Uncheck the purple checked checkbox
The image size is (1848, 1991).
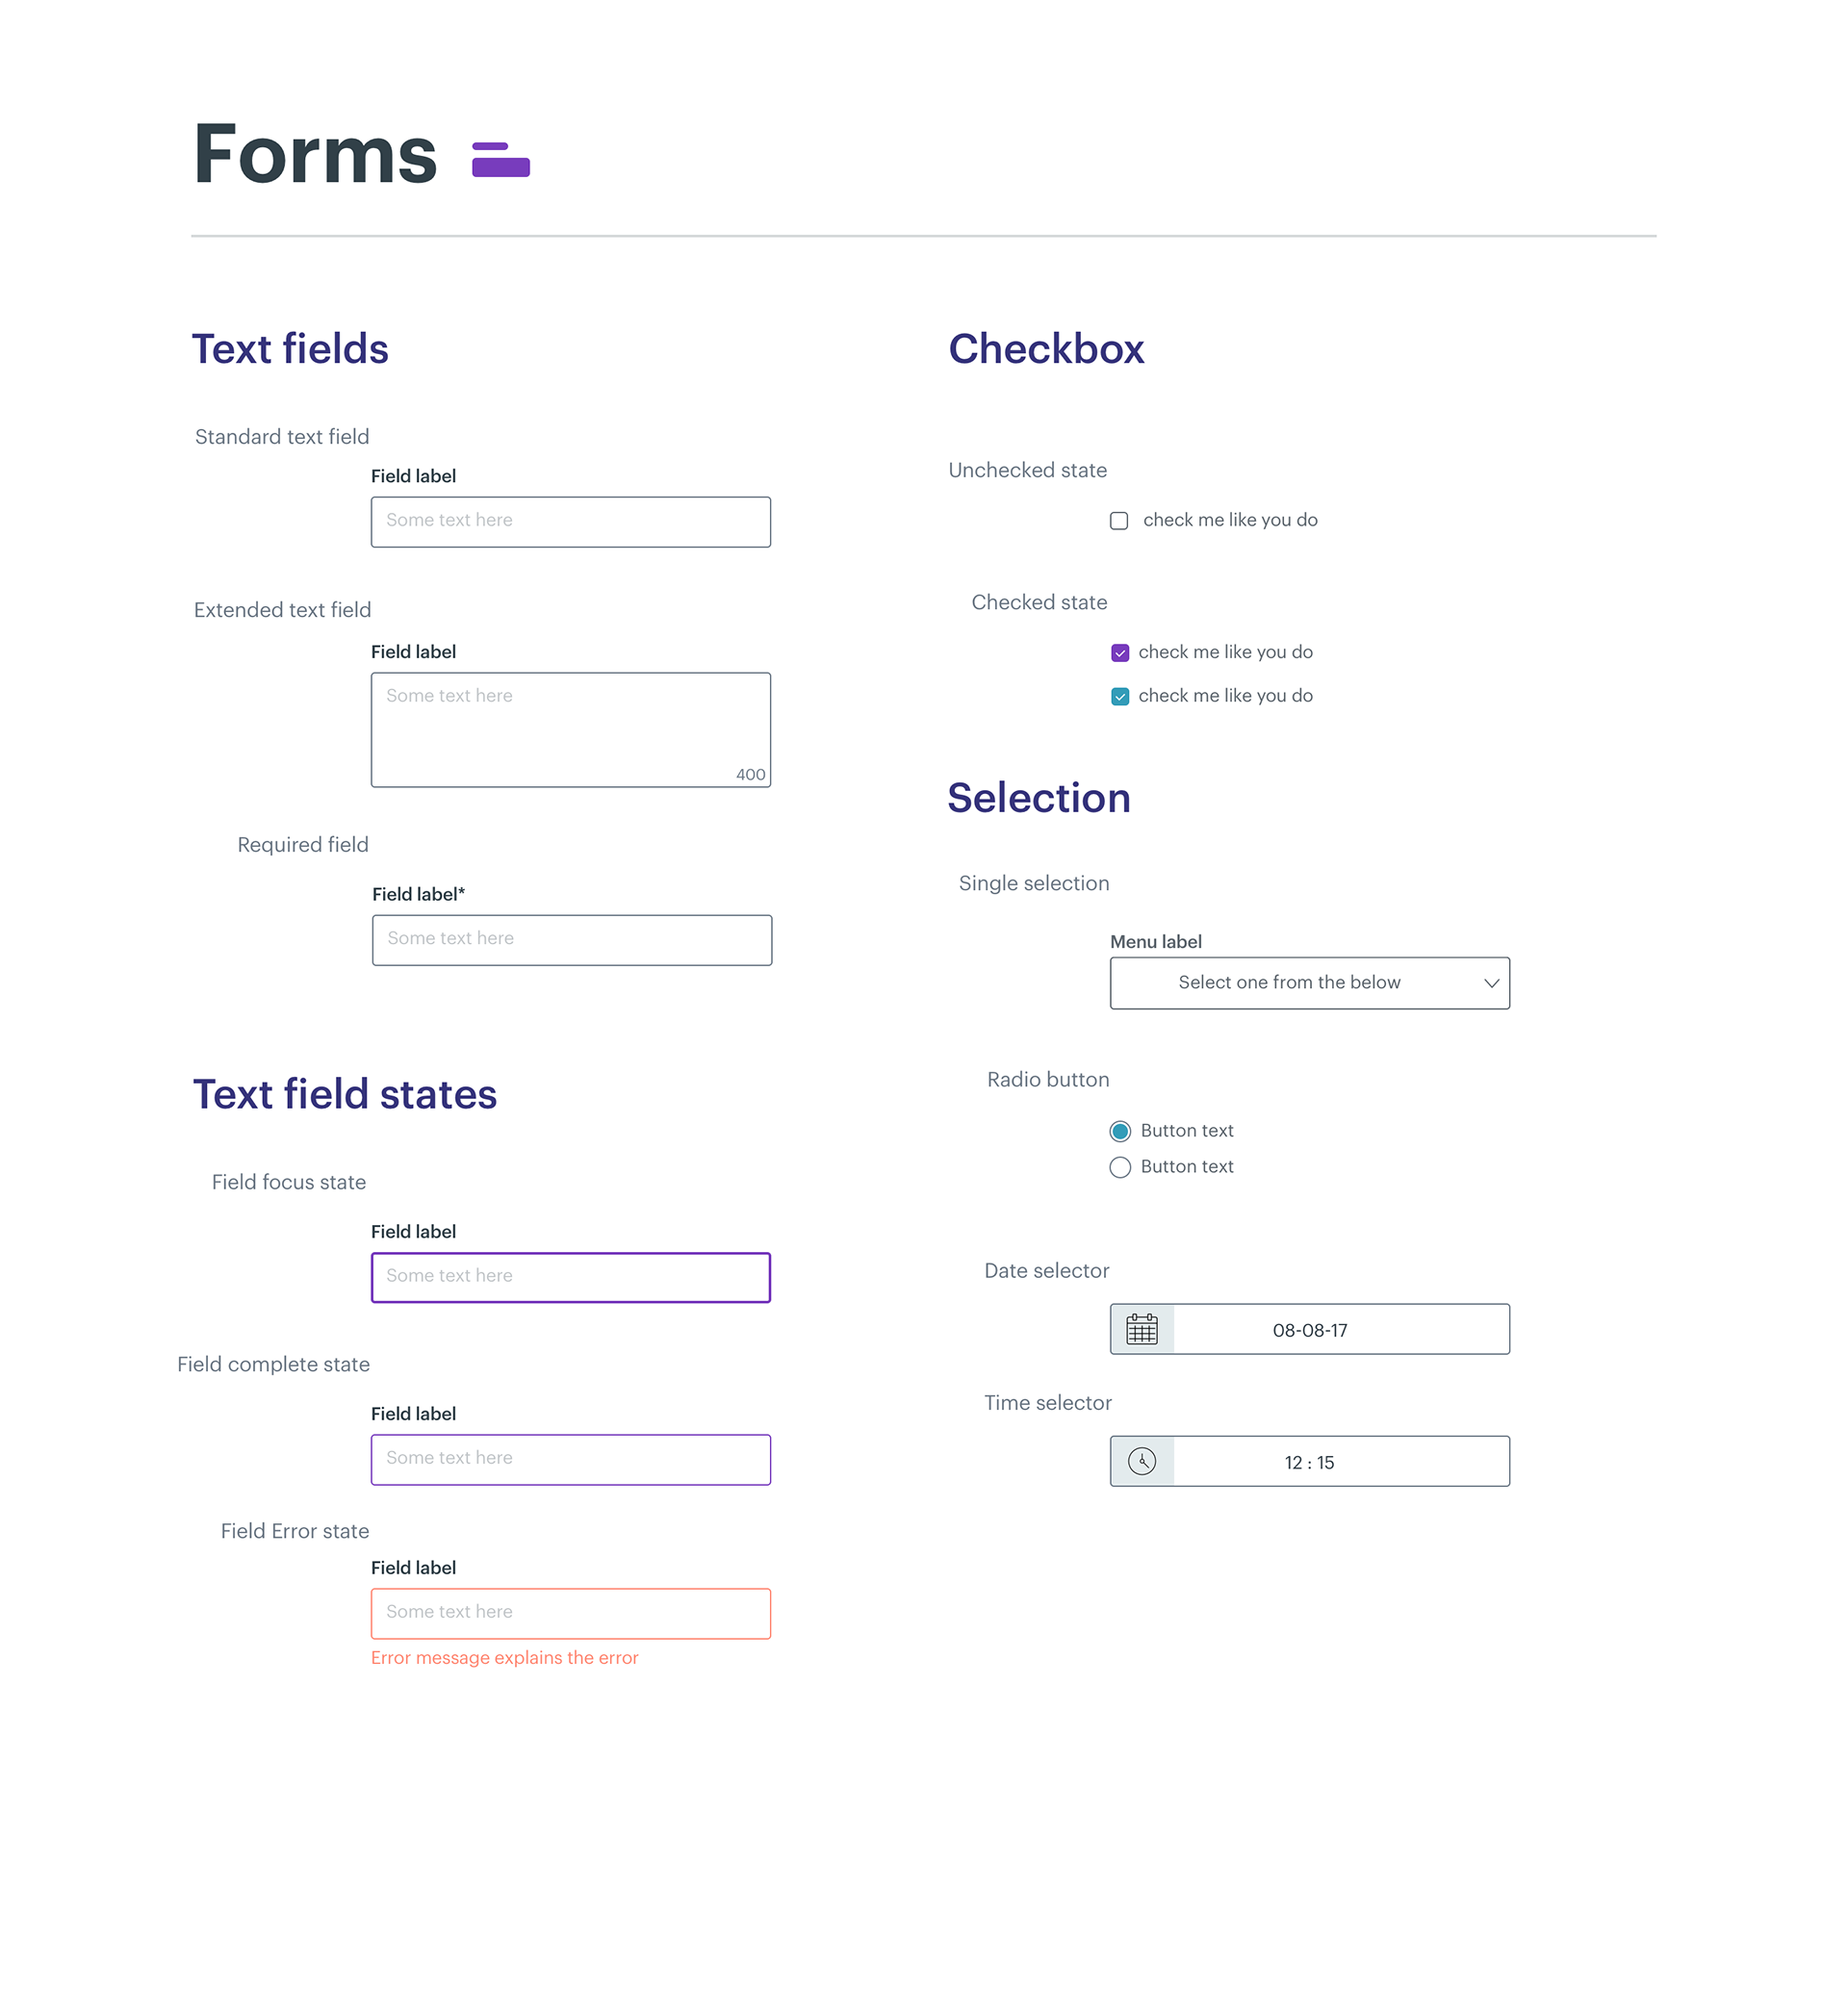coord(1120,653)
